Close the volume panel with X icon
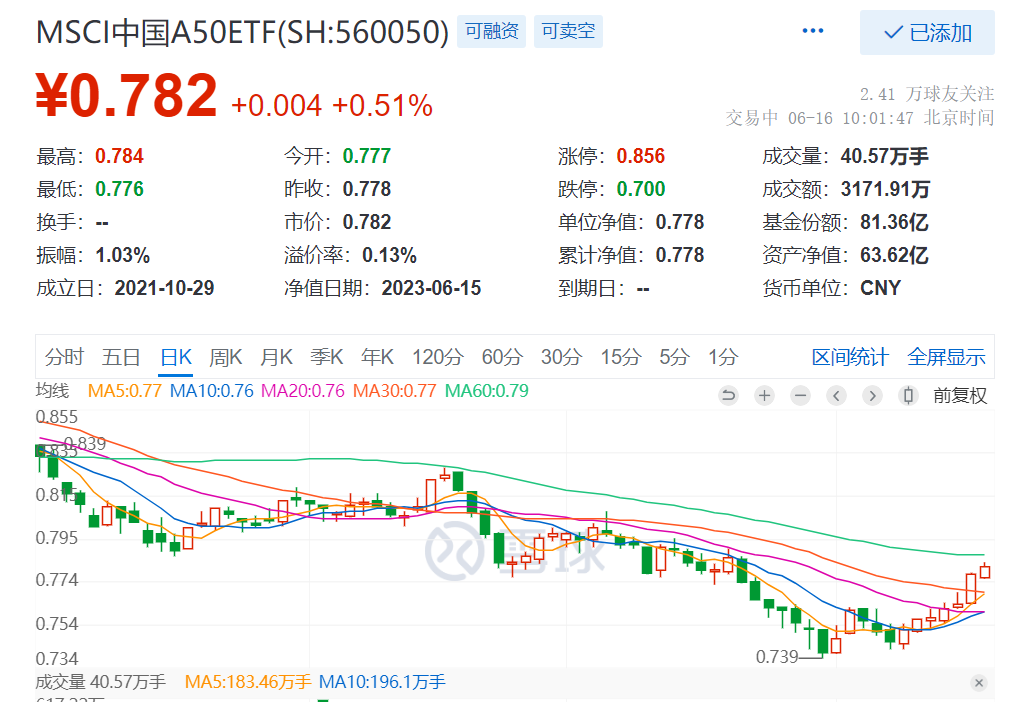The height and width of the screenshot is (702, 1025). point(979,683)
